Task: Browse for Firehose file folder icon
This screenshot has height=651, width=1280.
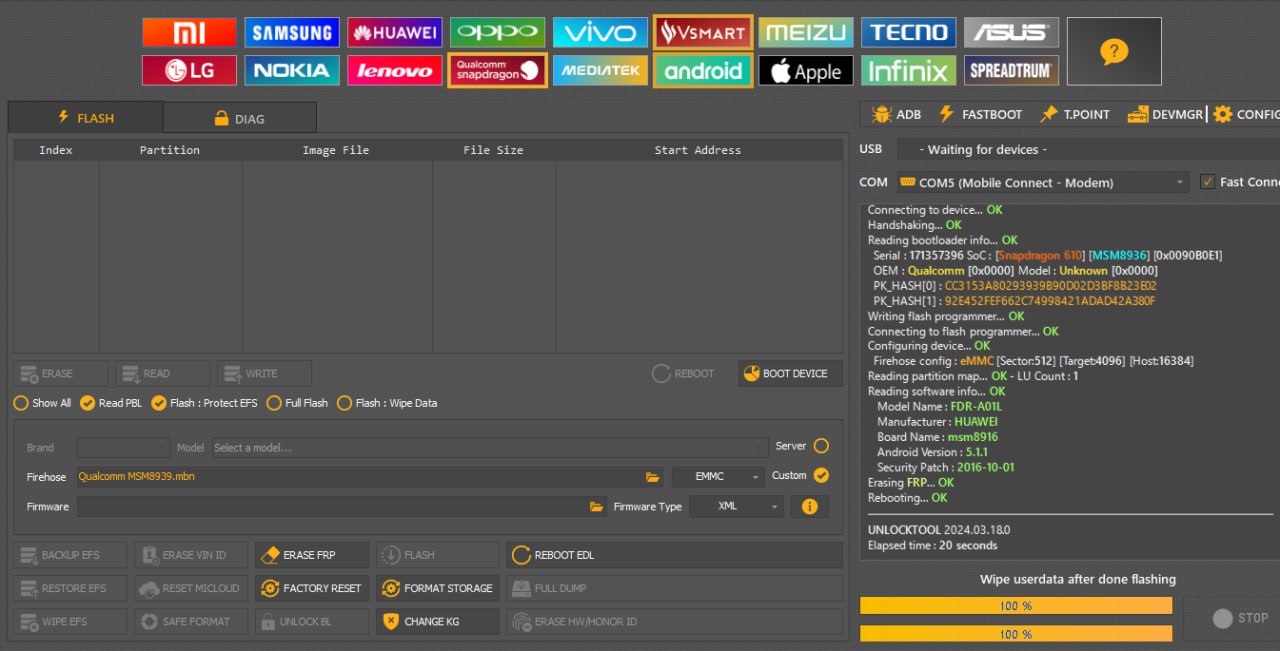Action: coord(652,477)
